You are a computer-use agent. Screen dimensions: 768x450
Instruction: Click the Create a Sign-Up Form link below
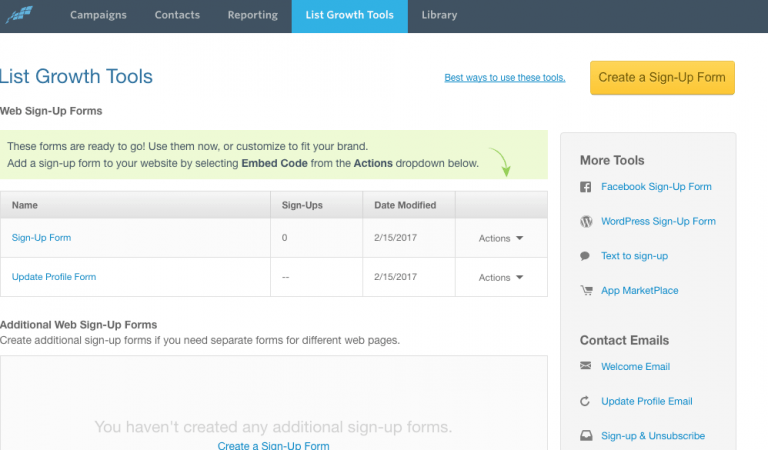pyautogui.click(x=273, y=445)
